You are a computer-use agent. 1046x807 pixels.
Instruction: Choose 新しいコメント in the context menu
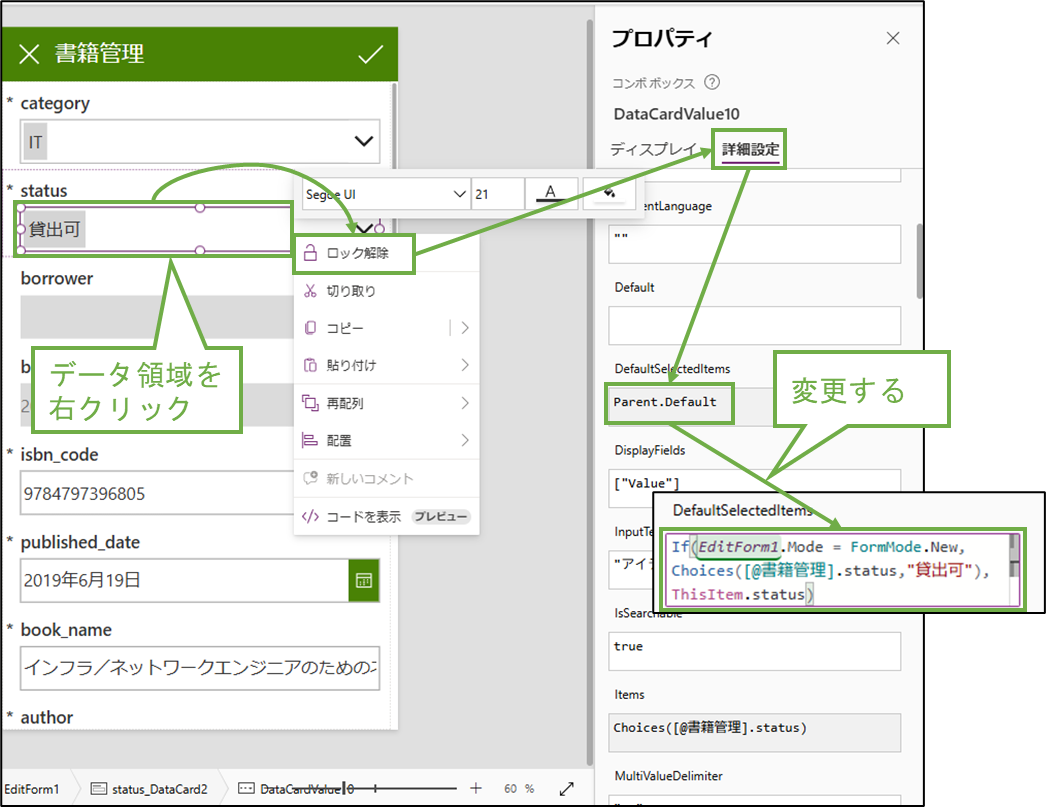point(386,478)
